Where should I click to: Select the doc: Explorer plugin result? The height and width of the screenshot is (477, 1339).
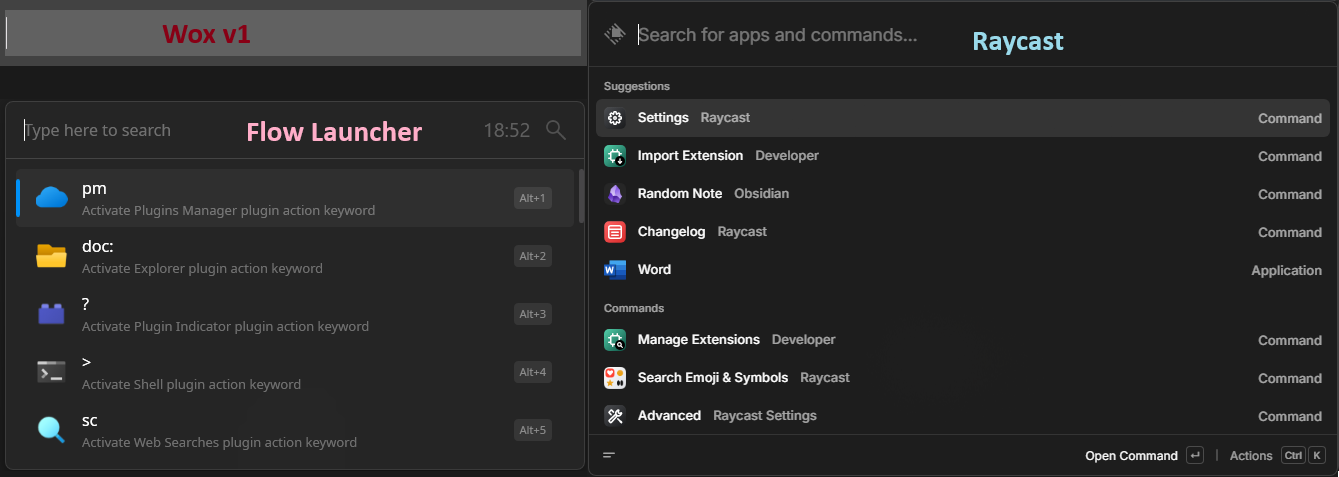click(x=295, y=256)
